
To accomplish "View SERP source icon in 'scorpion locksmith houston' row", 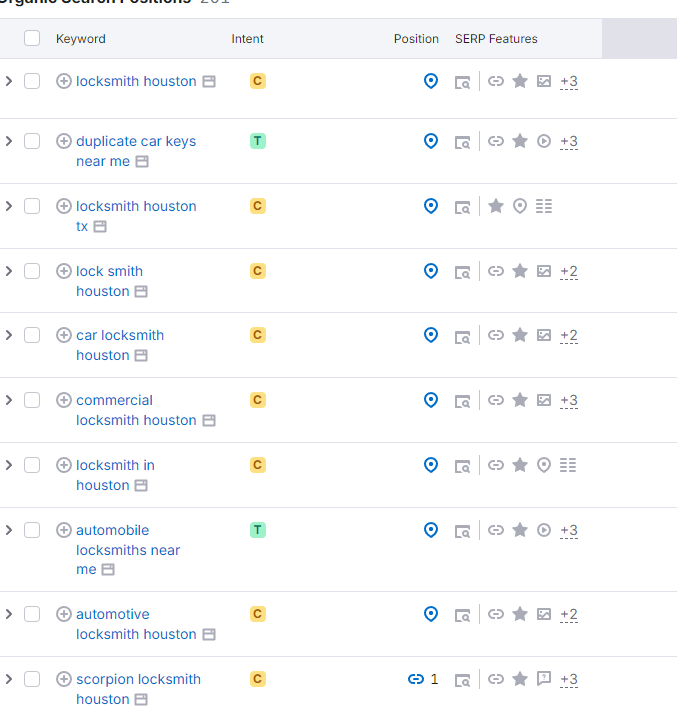I will (x=462, y=680).
